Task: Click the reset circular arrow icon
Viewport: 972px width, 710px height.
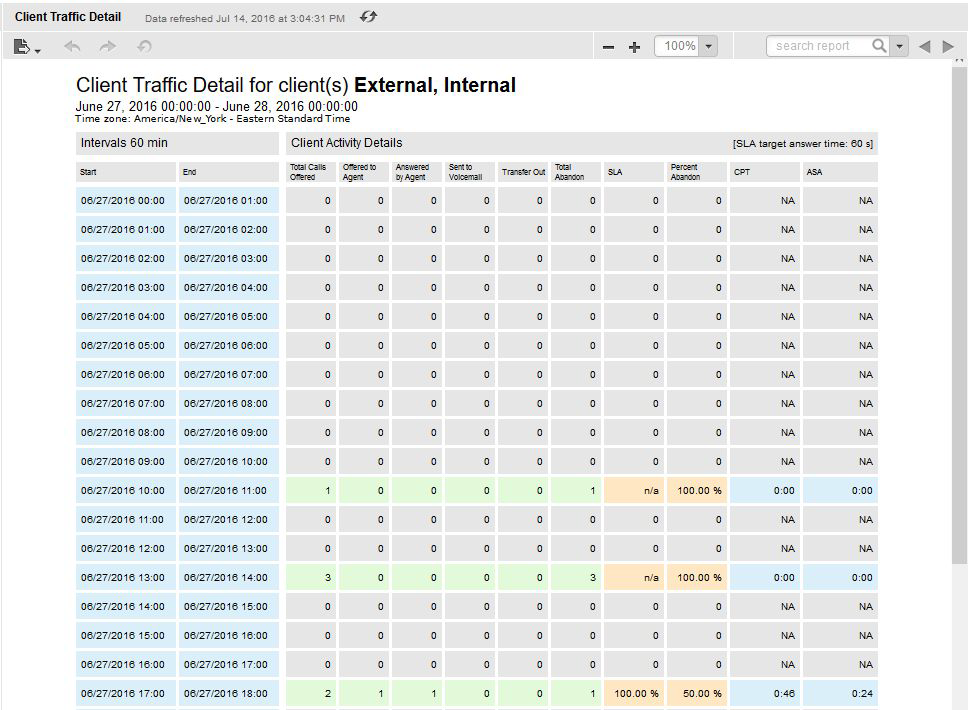Action: click(144, 46)
